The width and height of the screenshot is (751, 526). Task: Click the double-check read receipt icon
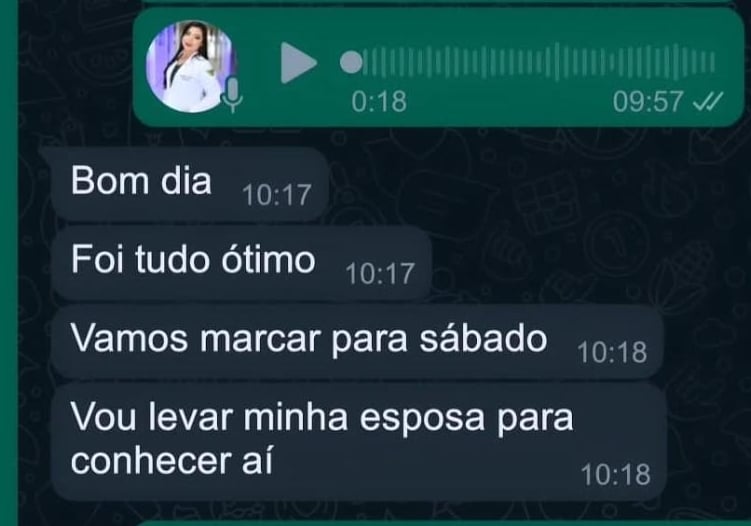708,102
